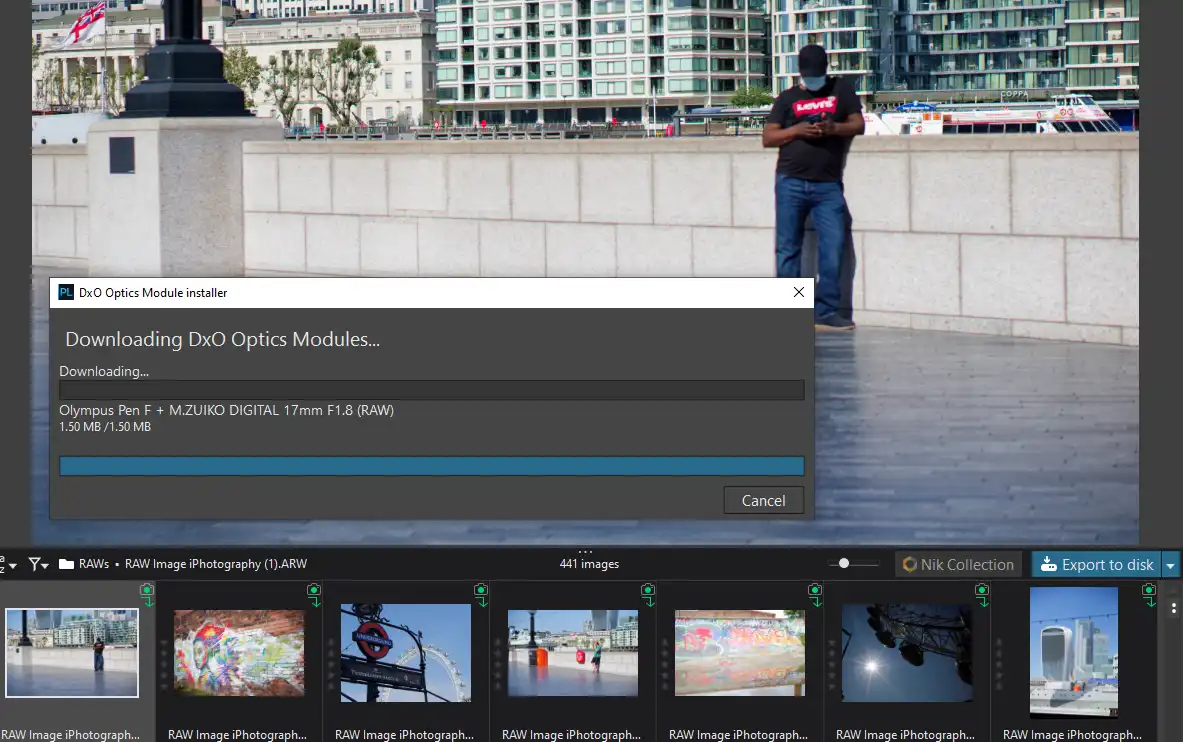This screenshot has width=1183, height=742.
Task: Click the filename label under the graffiti wall thumbnail
Action: 739,734
